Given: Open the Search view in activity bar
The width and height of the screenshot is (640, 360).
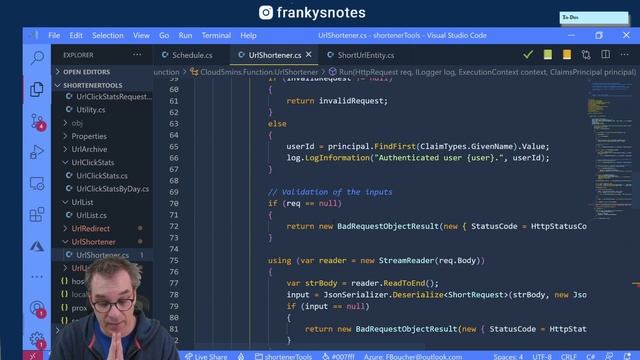Looking at the screenshot, I should (x=37, y=58).
